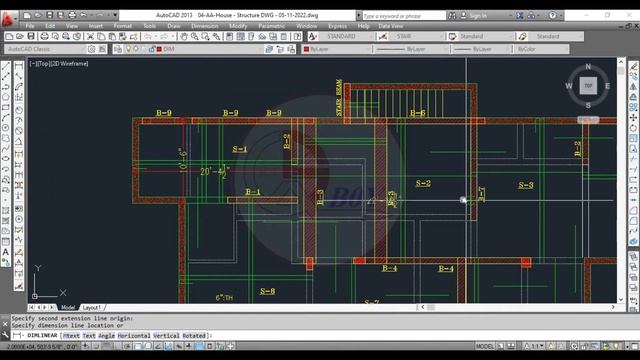Select the Erase tool in Modify toolbar
640x360 pixels.
(633, 66)
